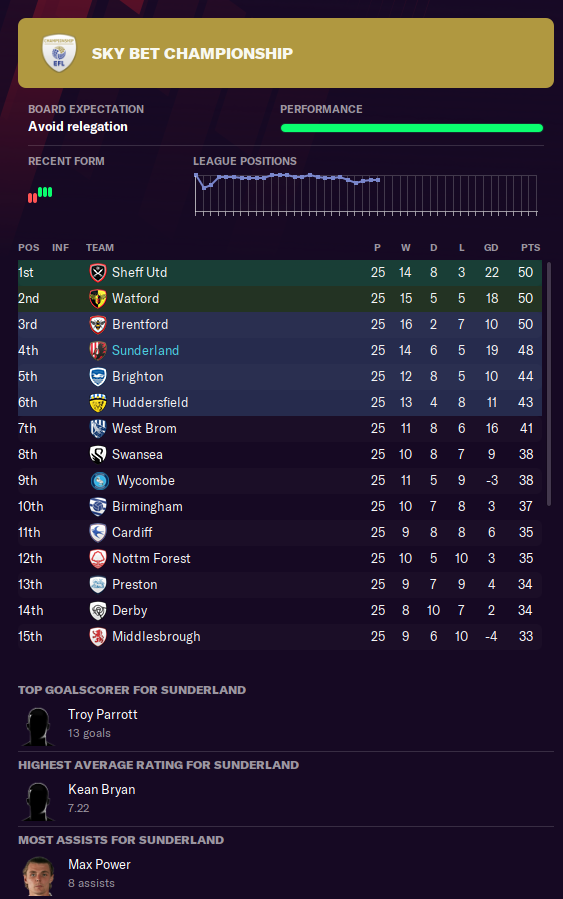This screenshot has width=563, height=899.
Task: Open the Brighton club badge
Action: (x=98, y=376)
